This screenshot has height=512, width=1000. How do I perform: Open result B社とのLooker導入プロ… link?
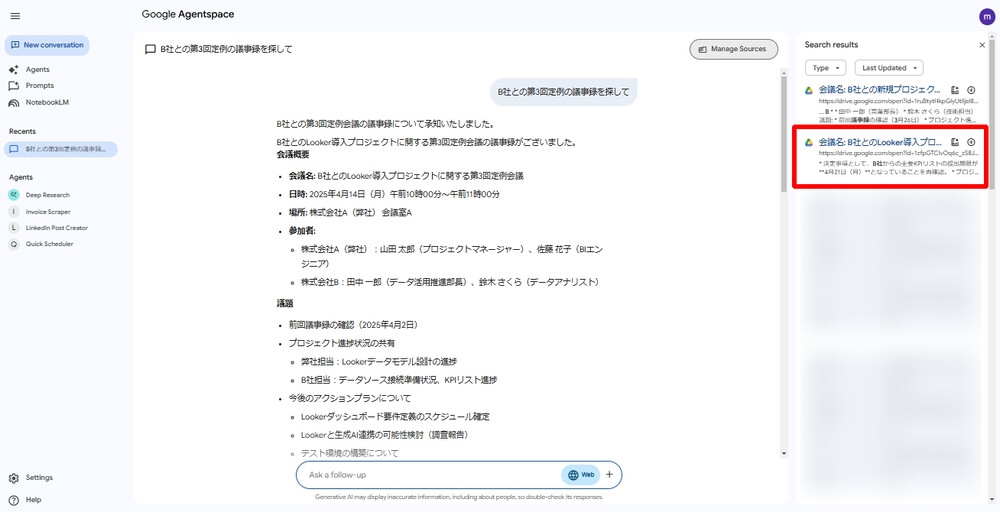coord(880,142)
